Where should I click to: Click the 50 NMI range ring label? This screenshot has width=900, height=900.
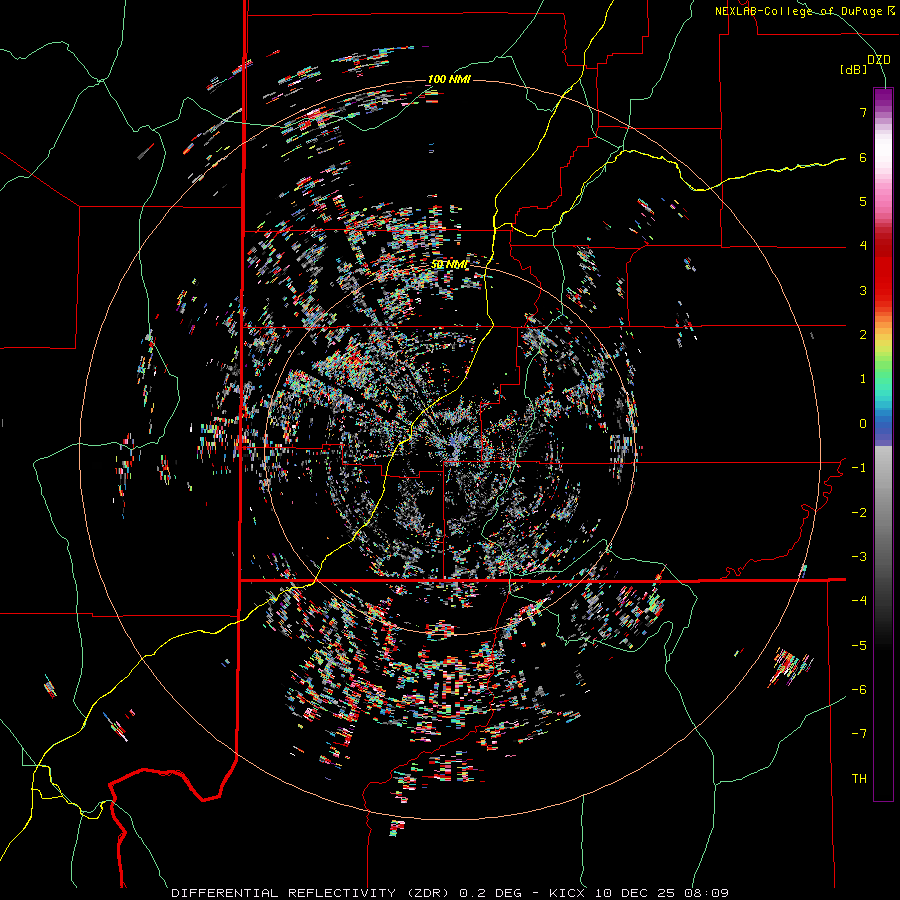(449, 265)
